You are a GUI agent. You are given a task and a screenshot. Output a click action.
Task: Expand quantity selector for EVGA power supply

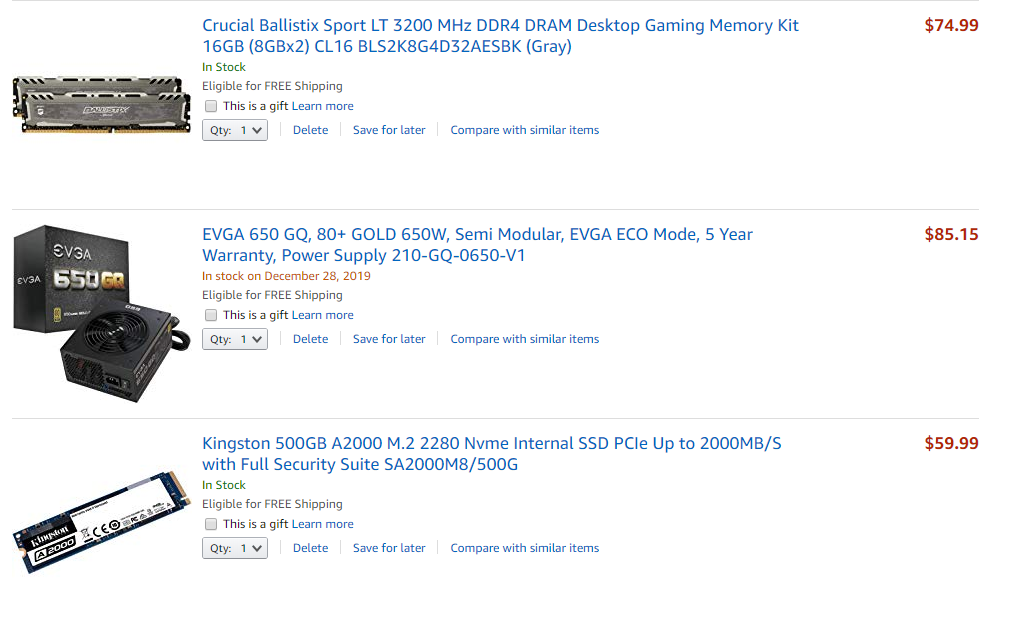pos(235,339)
